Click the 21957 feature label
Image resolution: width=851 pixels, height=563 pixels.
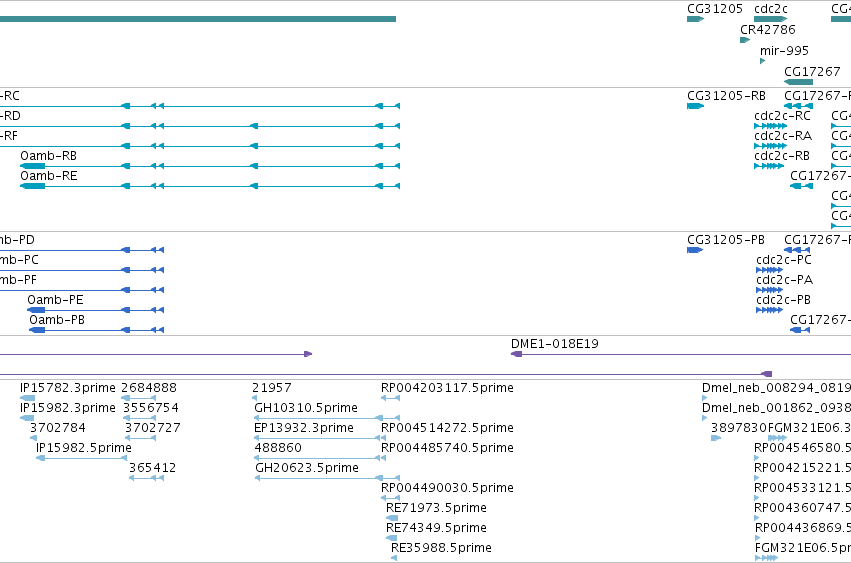[271, 388]
